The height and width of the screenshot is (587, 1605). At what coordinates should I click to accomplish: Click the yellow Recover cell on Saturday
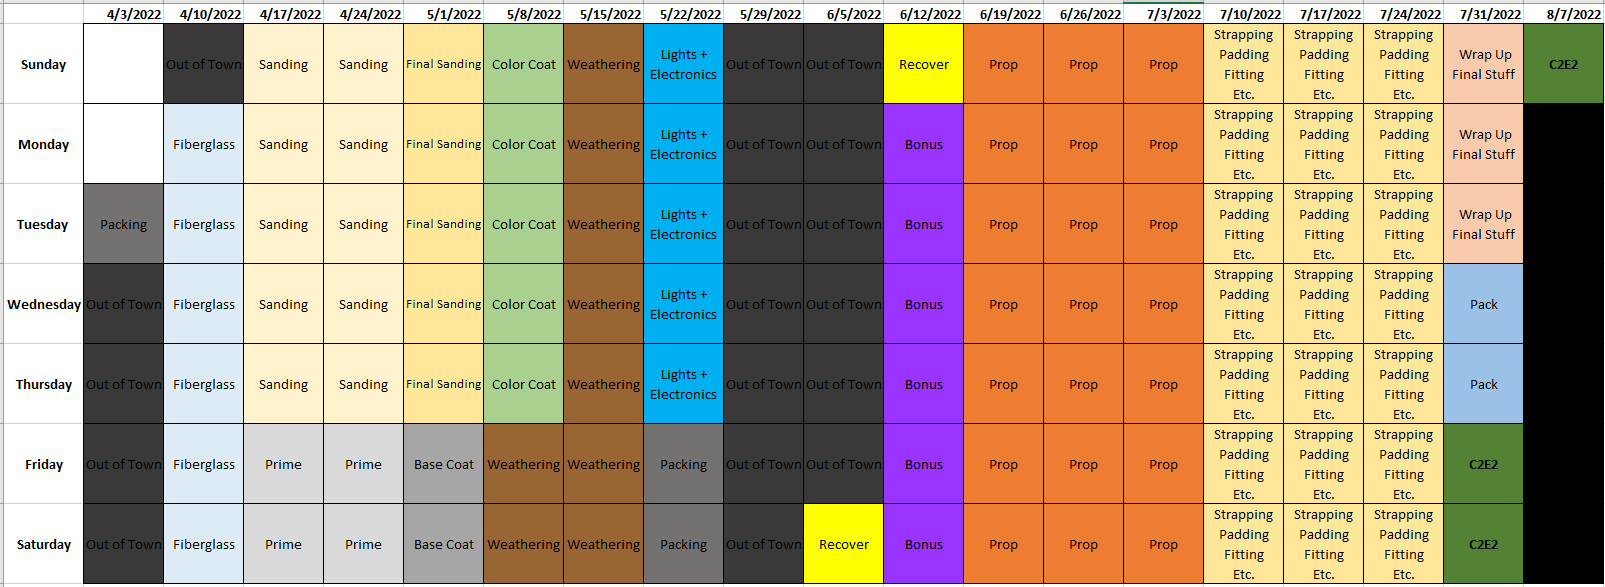coord(843,544)
